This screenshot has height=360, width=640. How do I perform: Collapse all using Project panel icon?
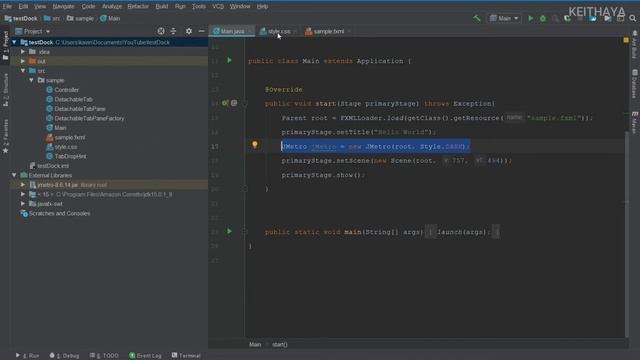[x=173, y=31]
